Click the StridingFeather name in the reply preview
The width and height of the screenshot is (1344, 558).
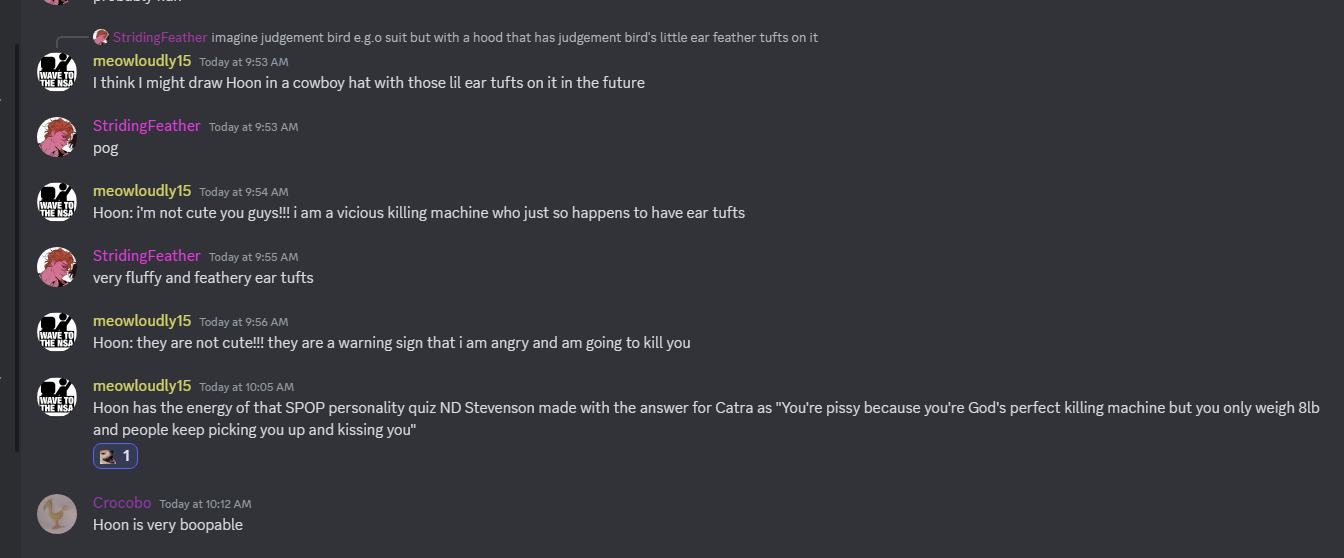(x=160, y=38)
